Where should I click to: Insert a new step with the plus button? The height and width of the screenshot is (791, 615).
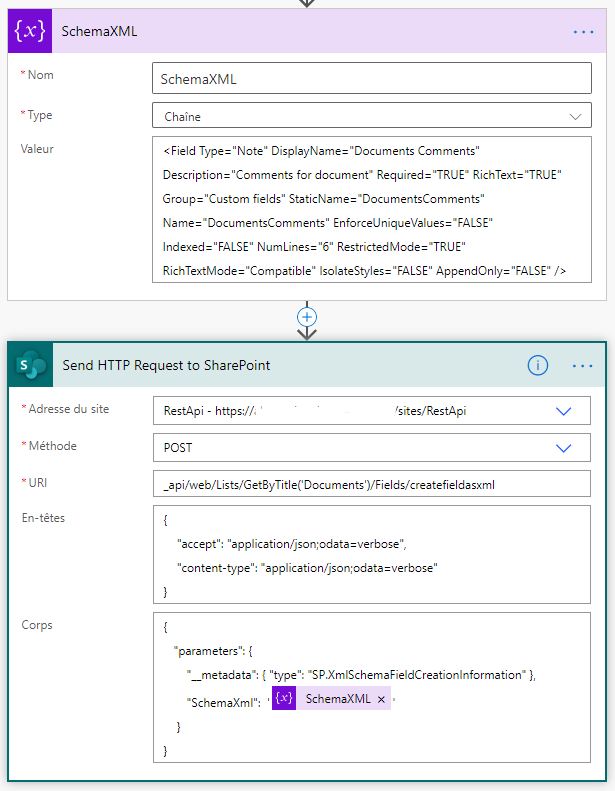pyautogui.click(x=307, y=317)
